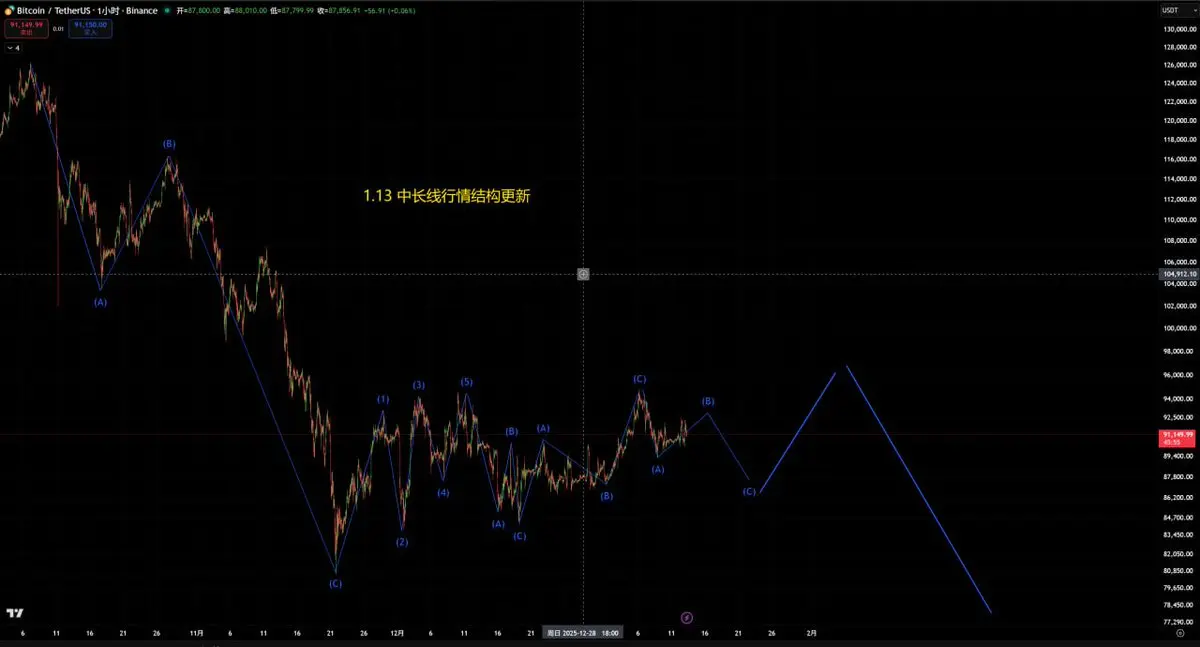Click the TradingView logo
Viewport: 1200px width, 647px height.
tap(15, 613)
